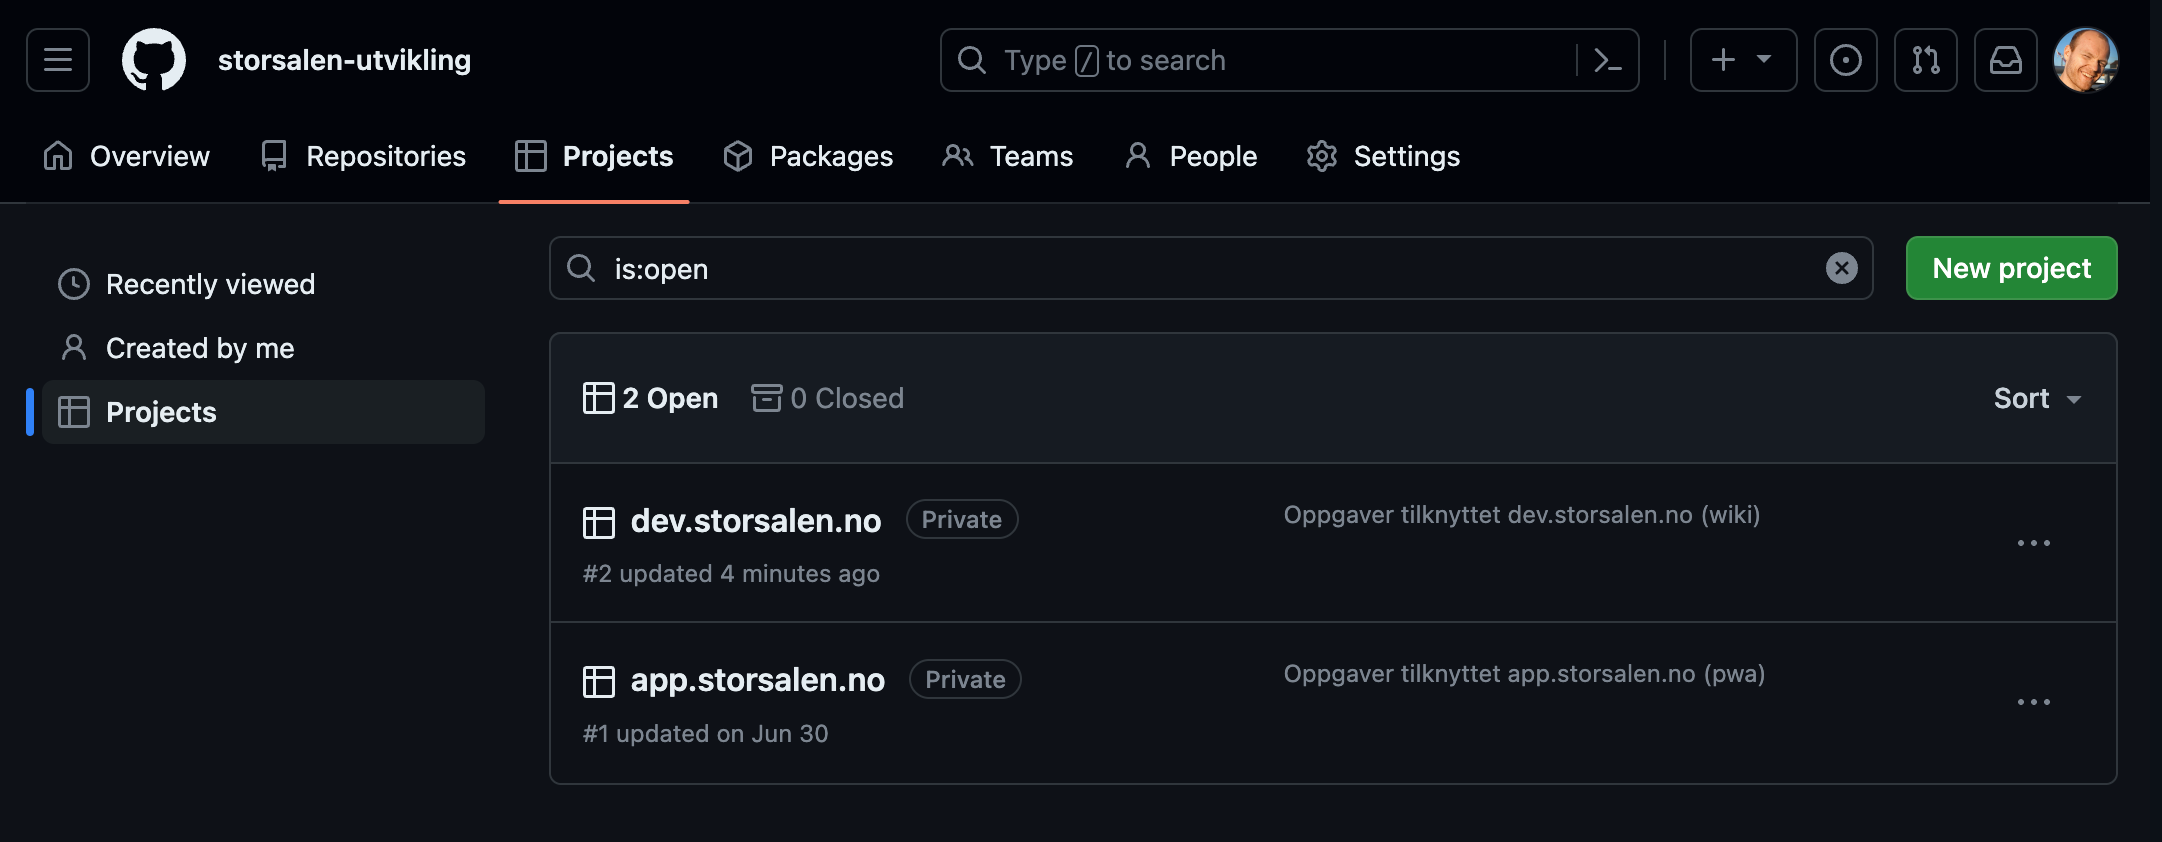
Task: Open the Settings tab
Action: click(1383, 156)
